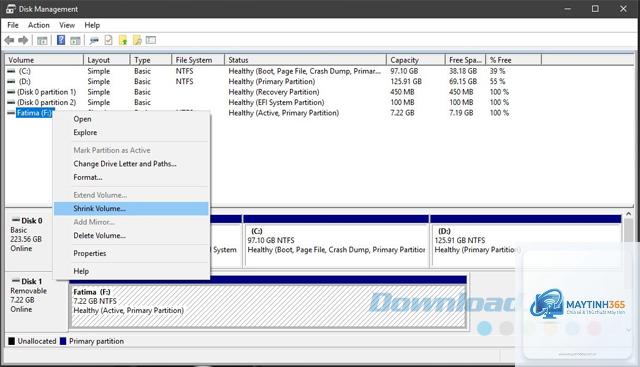Click the drive icon beside Disk 0 partition 1
640x367 pixels.
tap(11, 92)
